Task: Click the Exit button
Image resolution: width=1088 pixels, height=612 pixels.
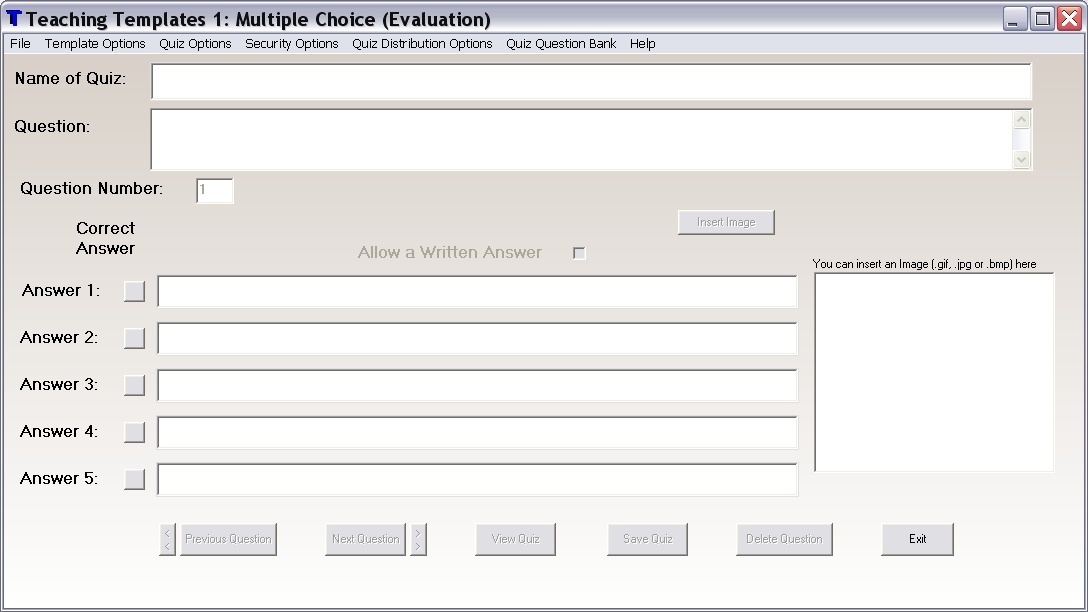Action: 917,539
